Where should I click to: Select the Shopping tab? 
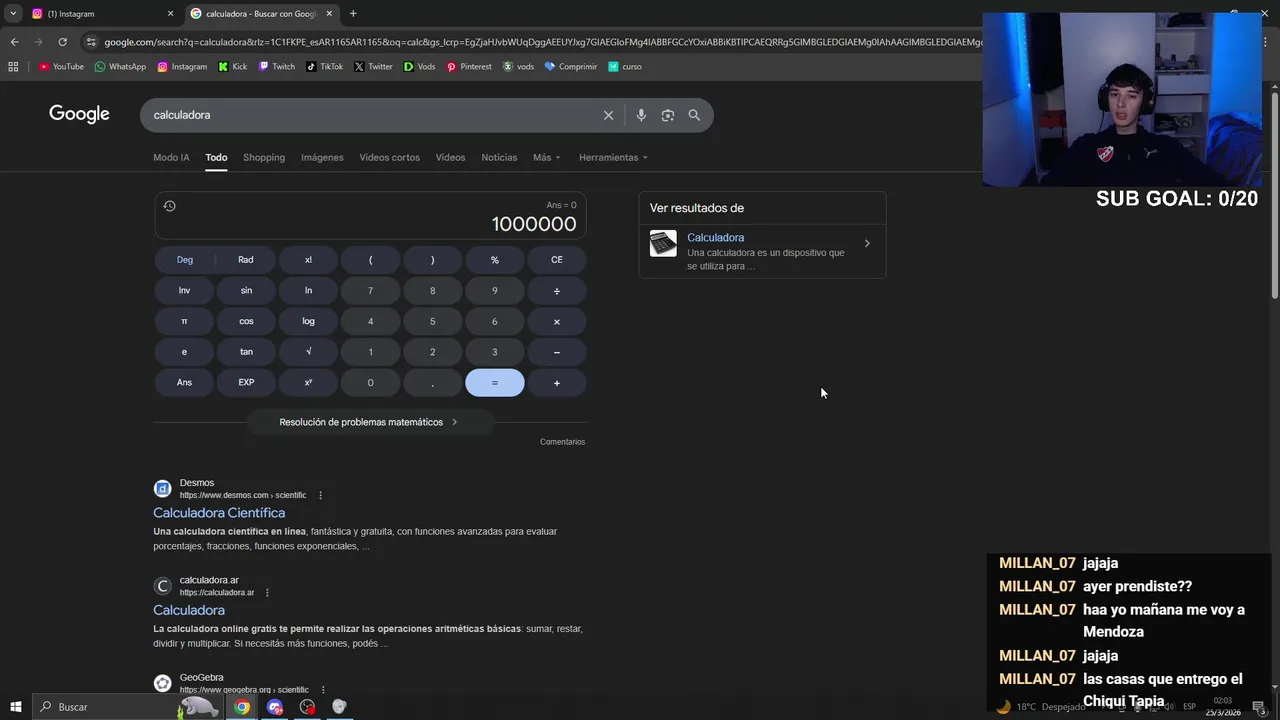click(x=264, y=157)
